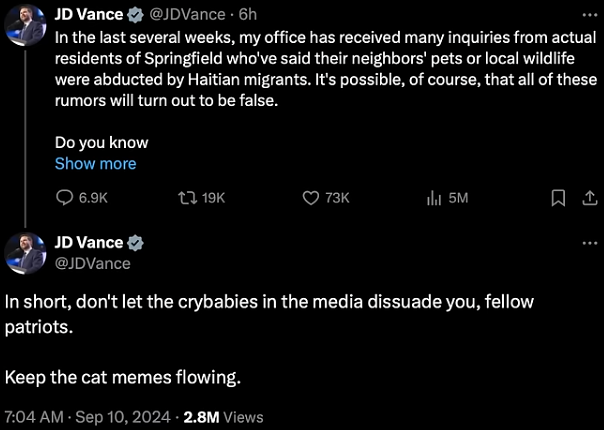Click the 73K likes count
Viewport: 604px width, 430px height.
[338, 198]
